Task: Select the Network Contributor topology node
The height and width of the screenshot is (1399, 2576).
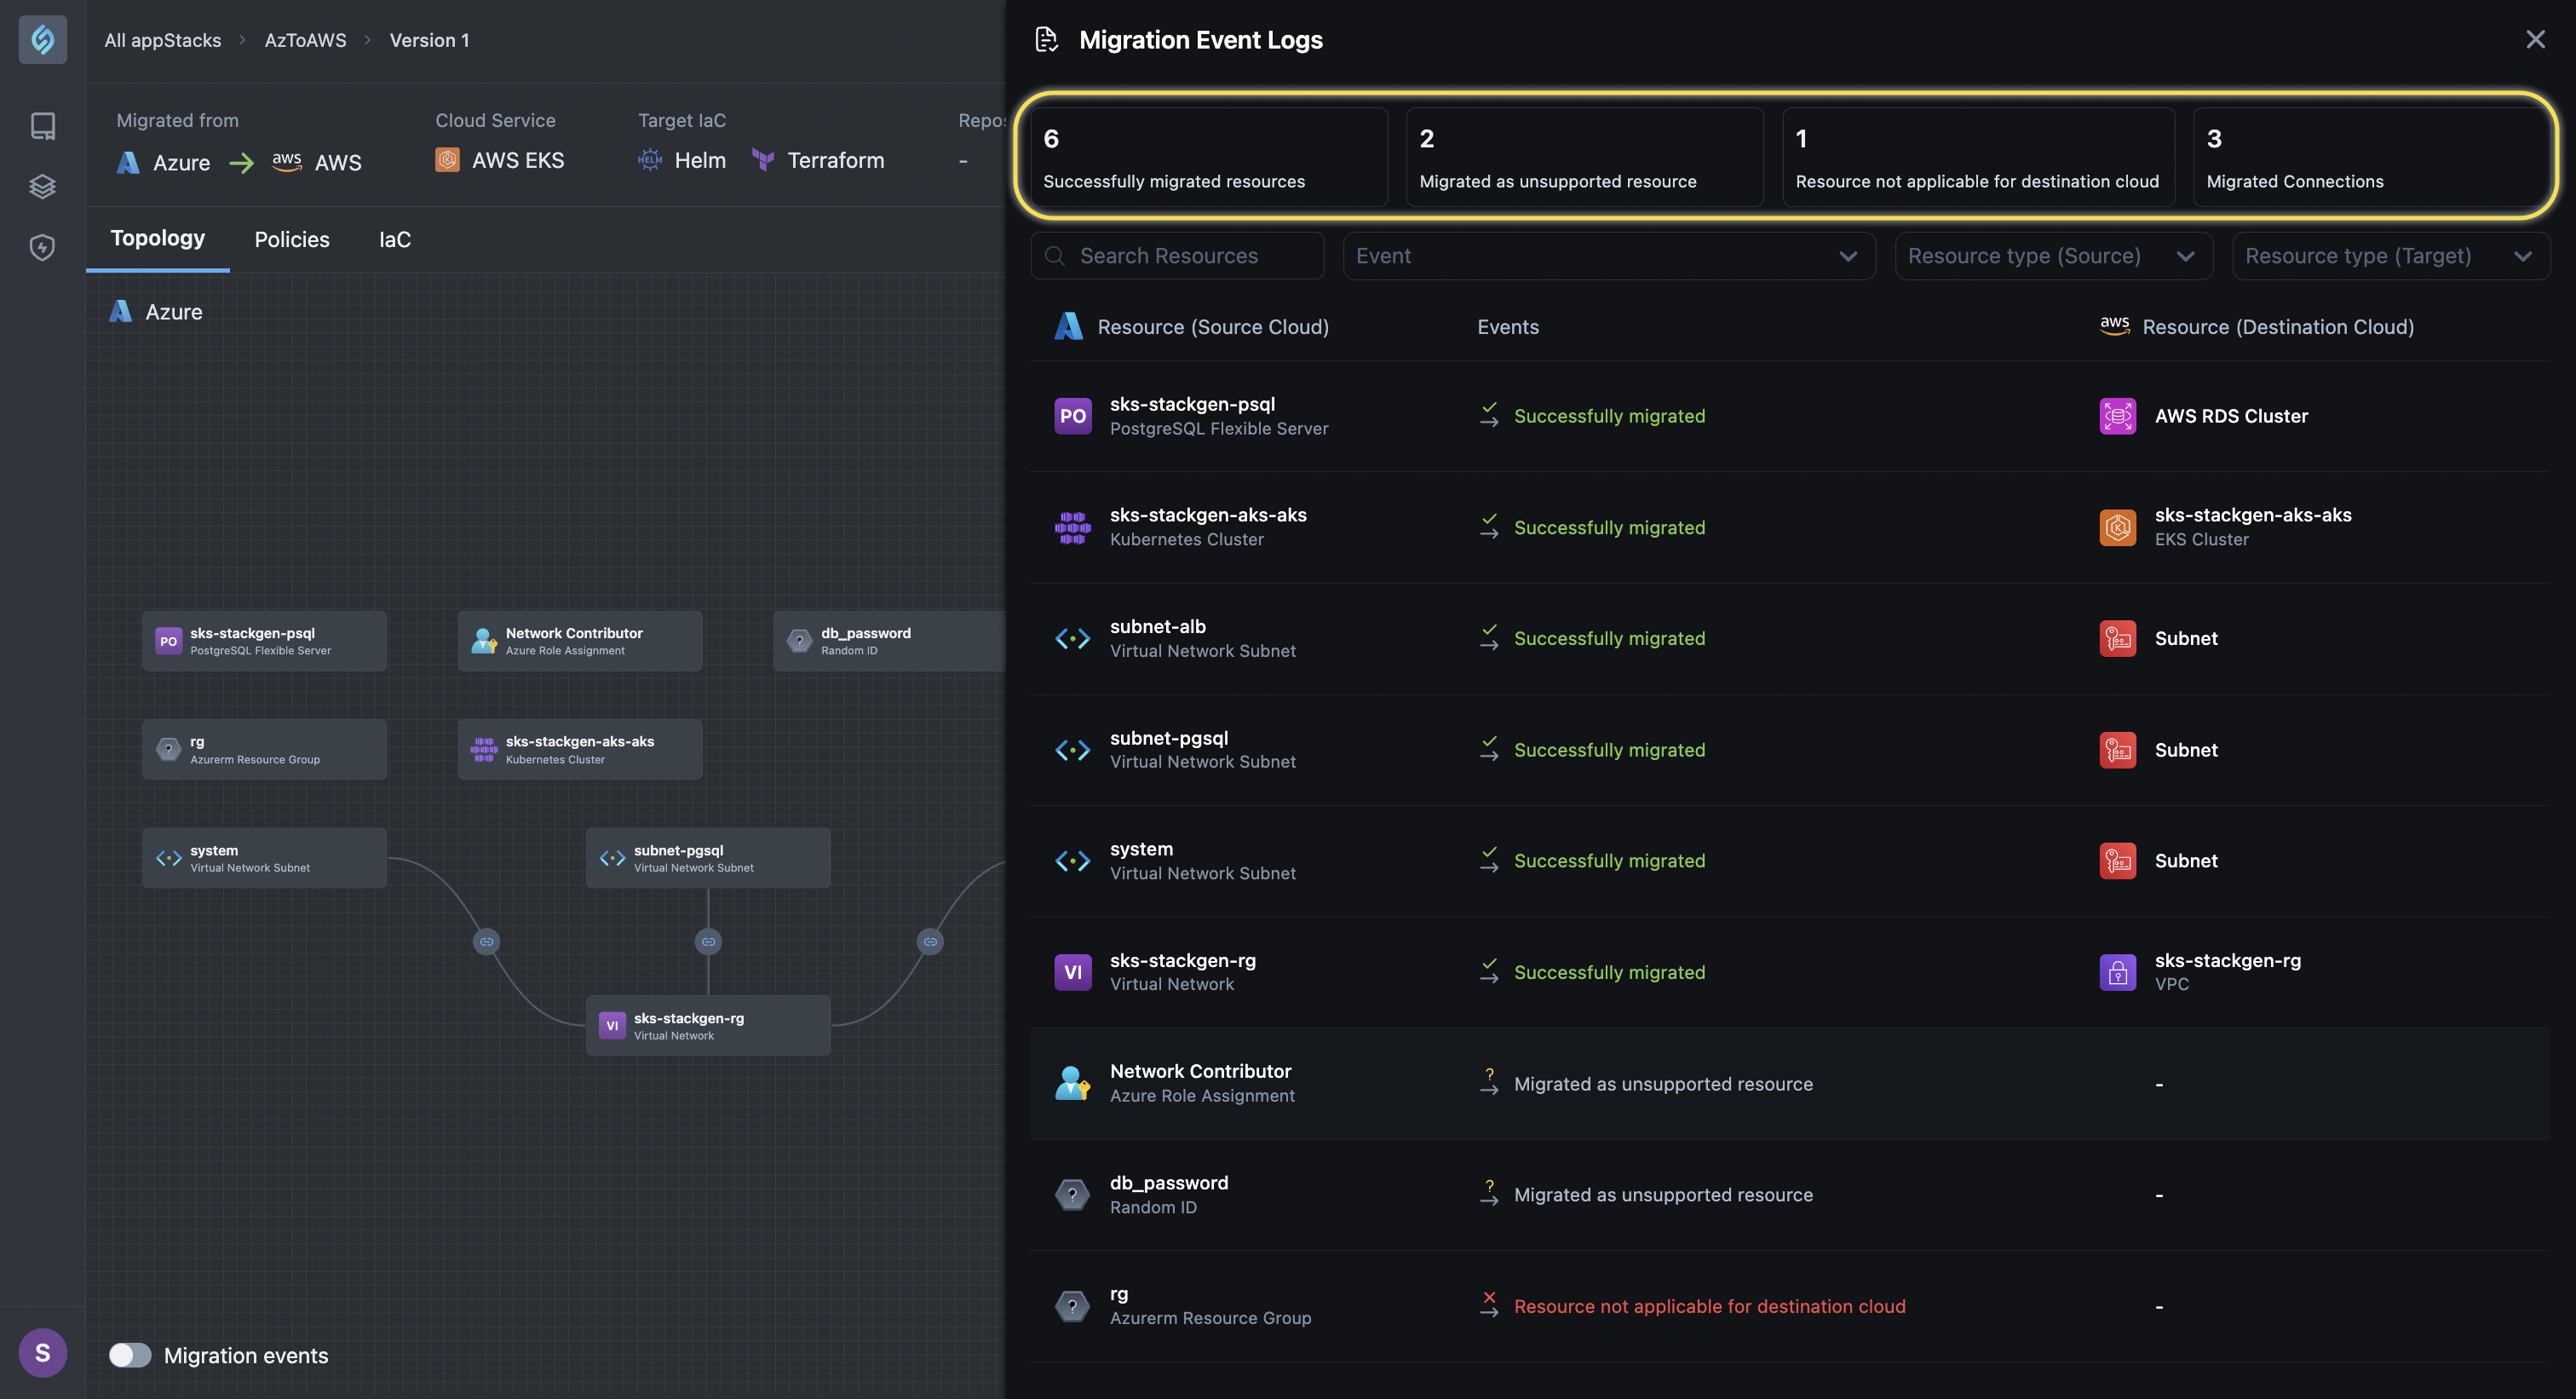Action: pos(580,641)
